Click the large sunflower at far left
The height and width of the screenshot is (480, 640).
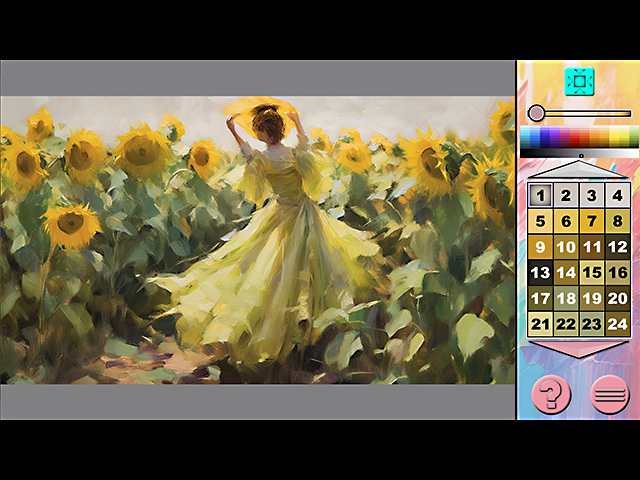pos(70,223)
